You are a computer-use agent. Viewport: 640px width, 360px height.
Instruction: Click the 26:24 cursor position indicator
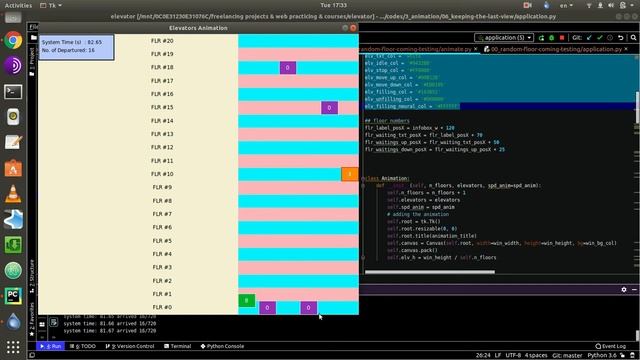[482, 356]
